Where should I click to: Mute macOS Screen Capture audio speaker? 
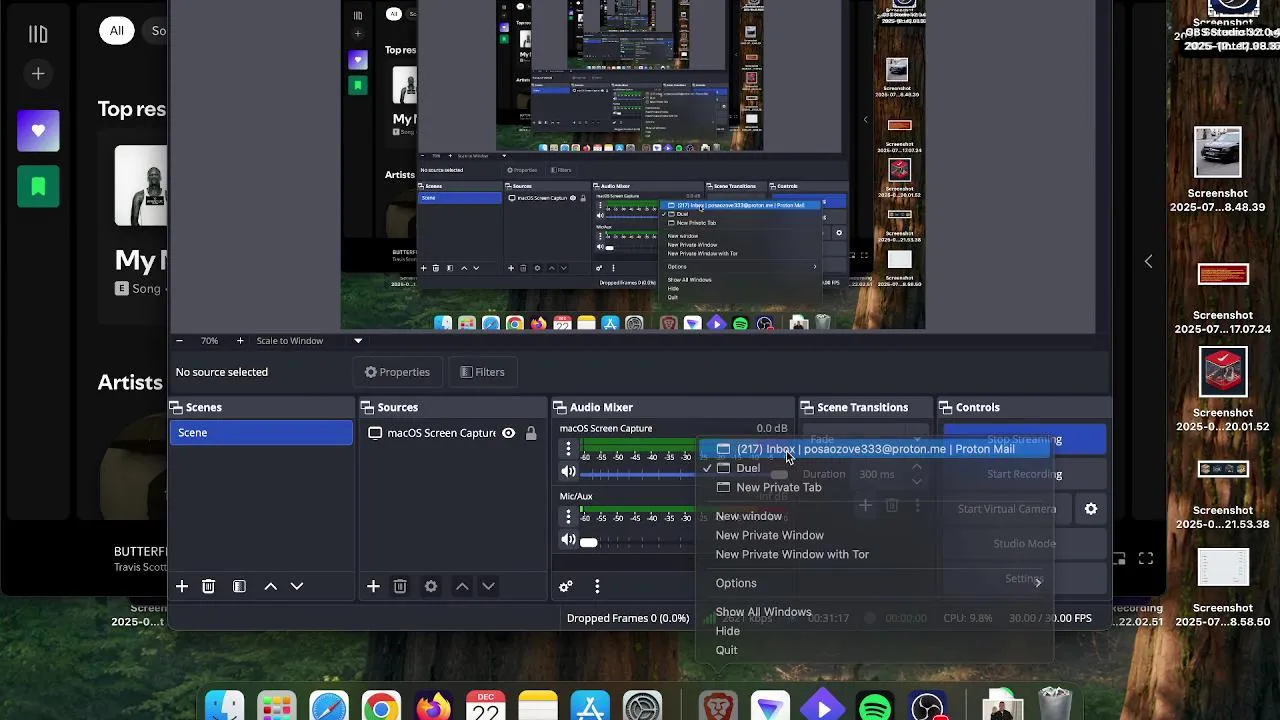568,472
